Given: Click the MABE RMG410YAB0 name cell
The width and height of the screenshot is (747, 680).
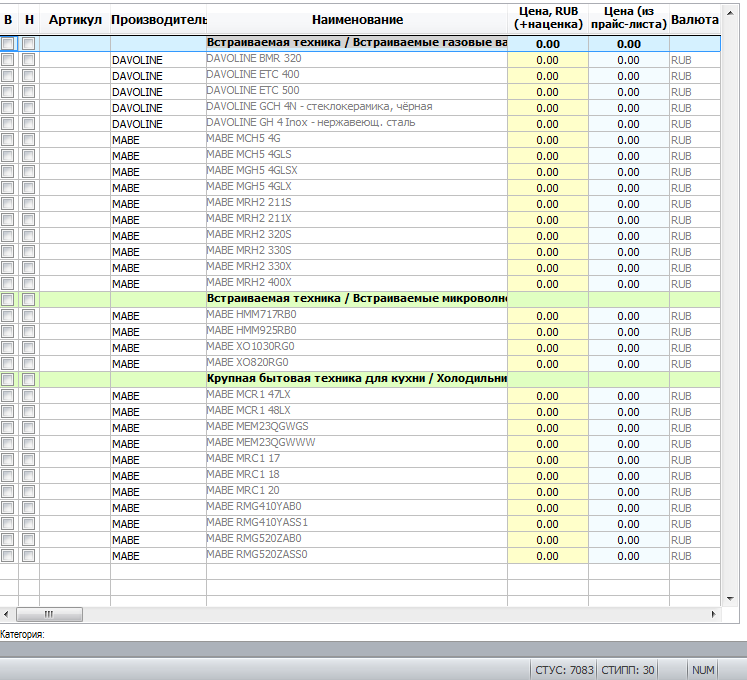Looking at the screenshot, I should tap(357, 507).
